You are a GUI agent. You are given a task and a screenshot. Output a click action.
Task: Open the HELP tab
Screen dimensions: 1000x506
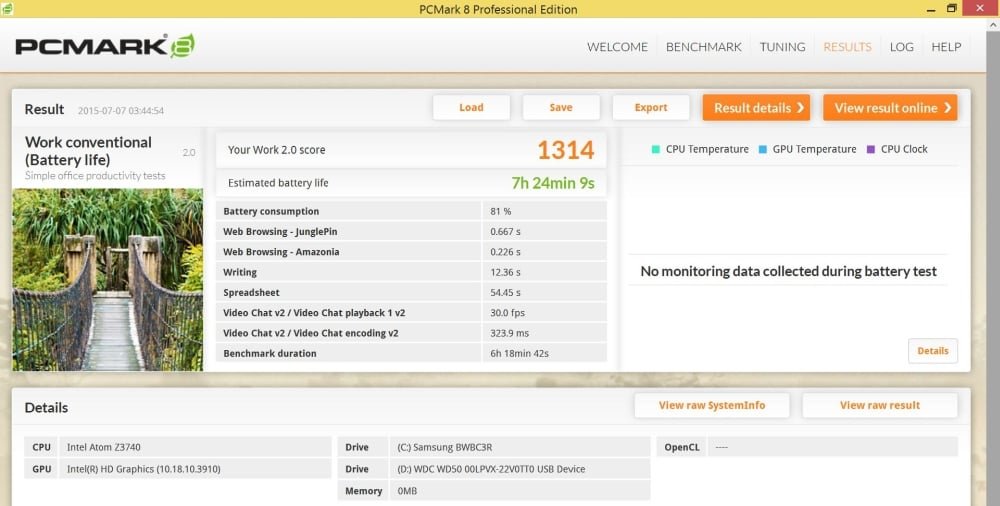click(946, 47)
